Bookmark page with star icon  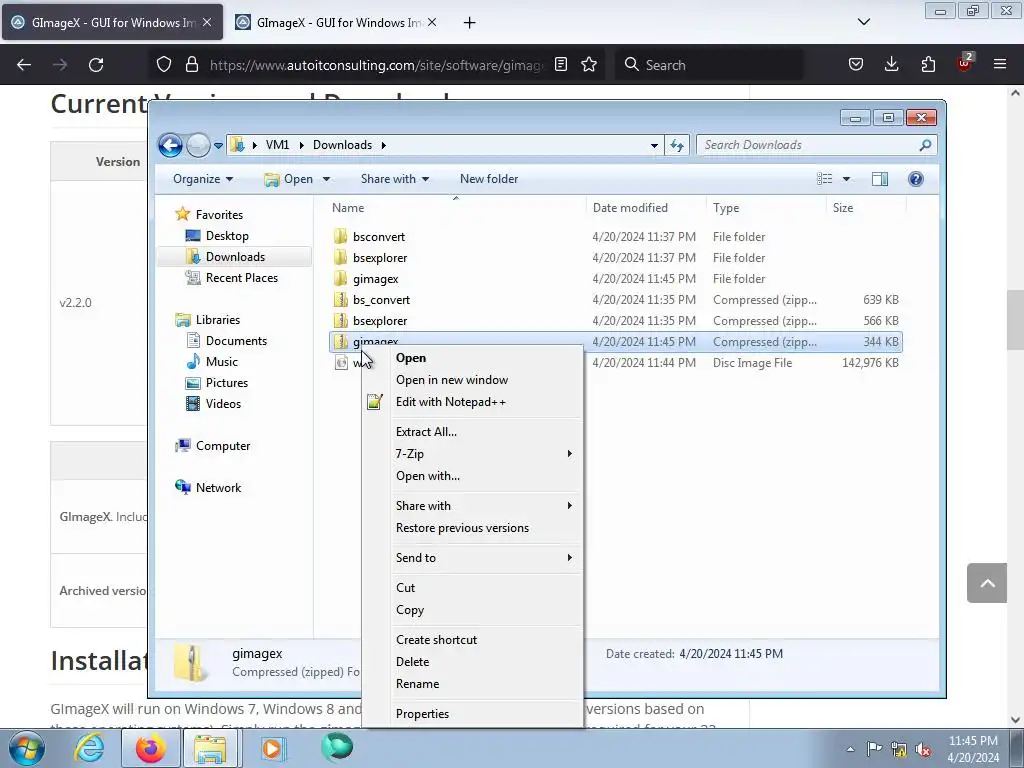coord(589,64)
